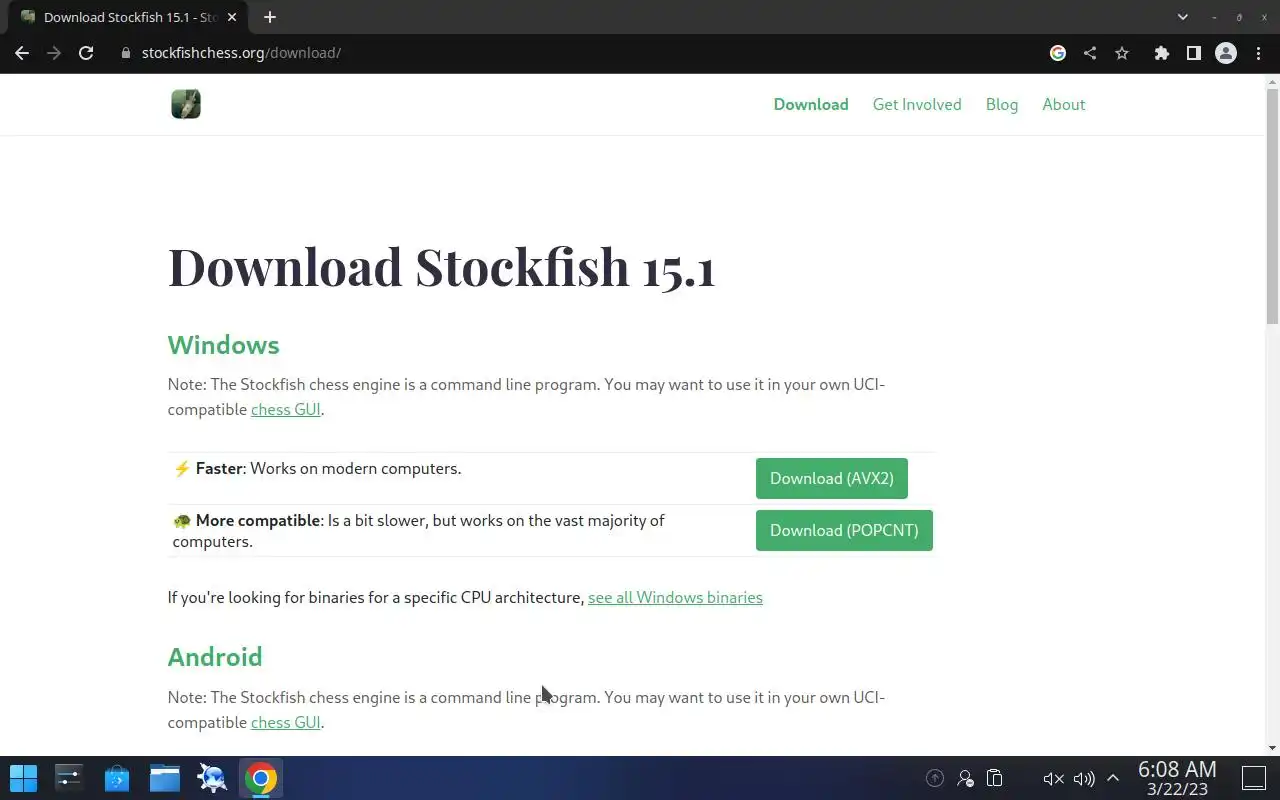Open the Chrome profile avatar

1226,53
